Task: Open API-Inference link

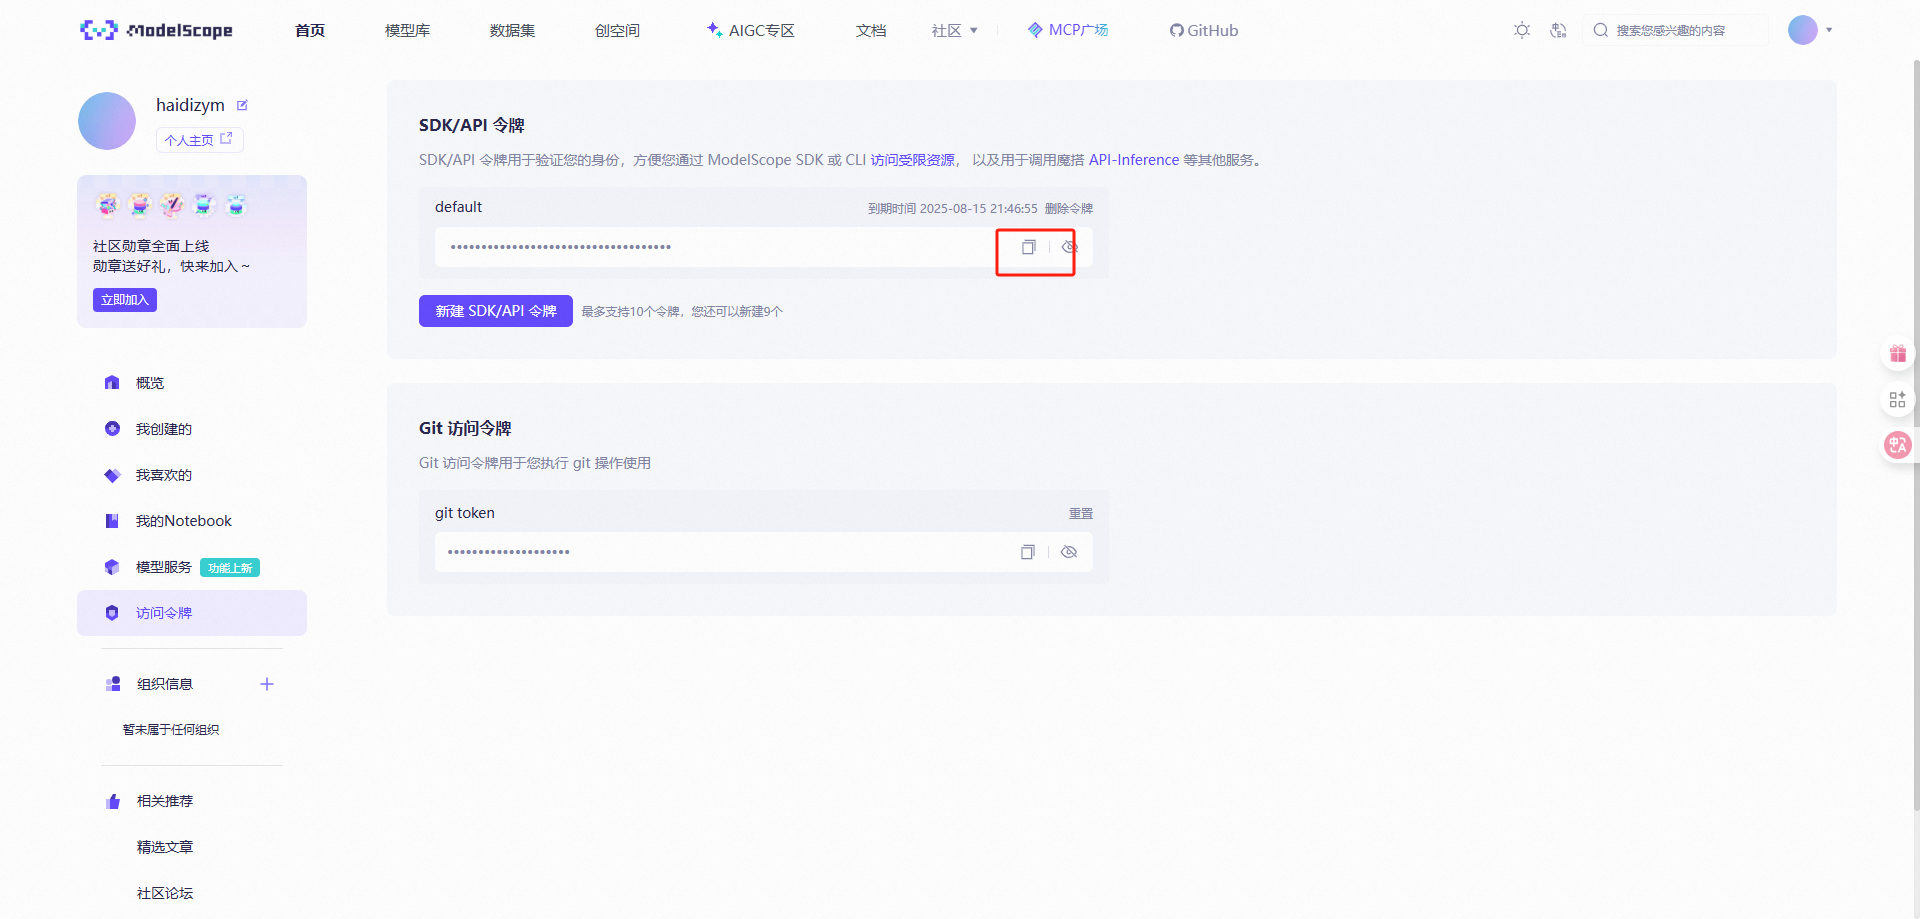Action: click(x=1134, y=160)
